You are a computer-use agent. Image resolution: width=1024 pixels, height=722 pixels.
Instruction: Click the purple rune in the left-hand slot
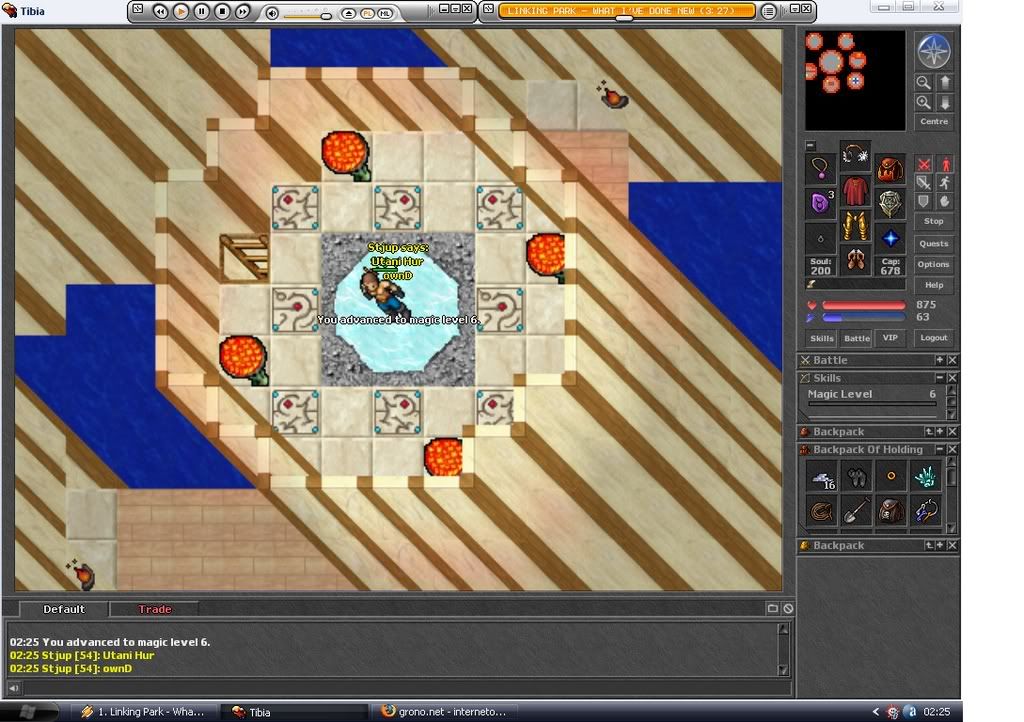pos(820,203)
